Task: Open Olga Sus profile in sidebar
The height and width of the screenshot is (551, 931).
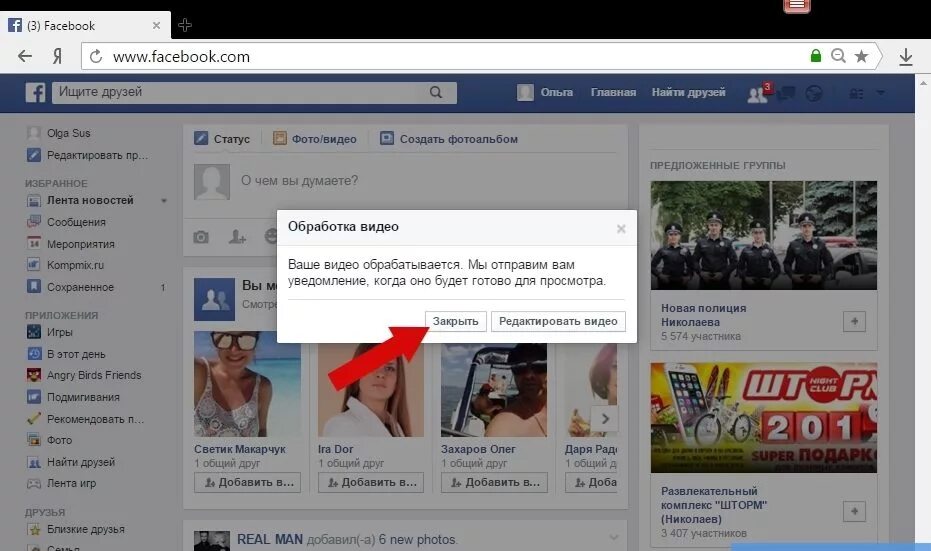Action: point(68,134)
